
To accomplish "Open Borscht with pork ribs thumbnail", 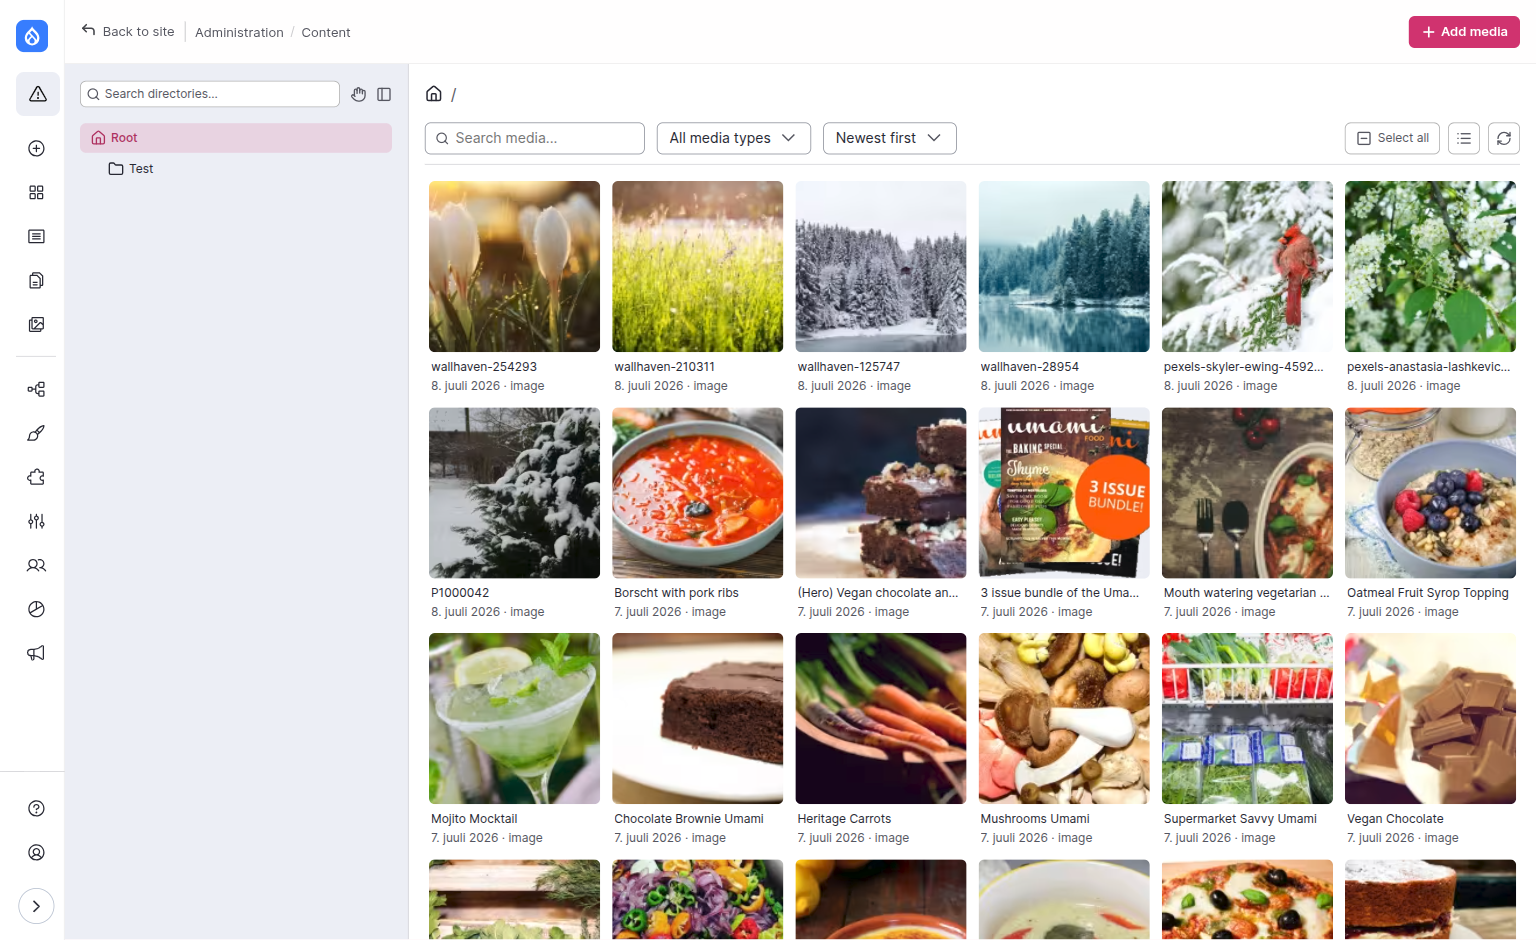I will point(697,492).
